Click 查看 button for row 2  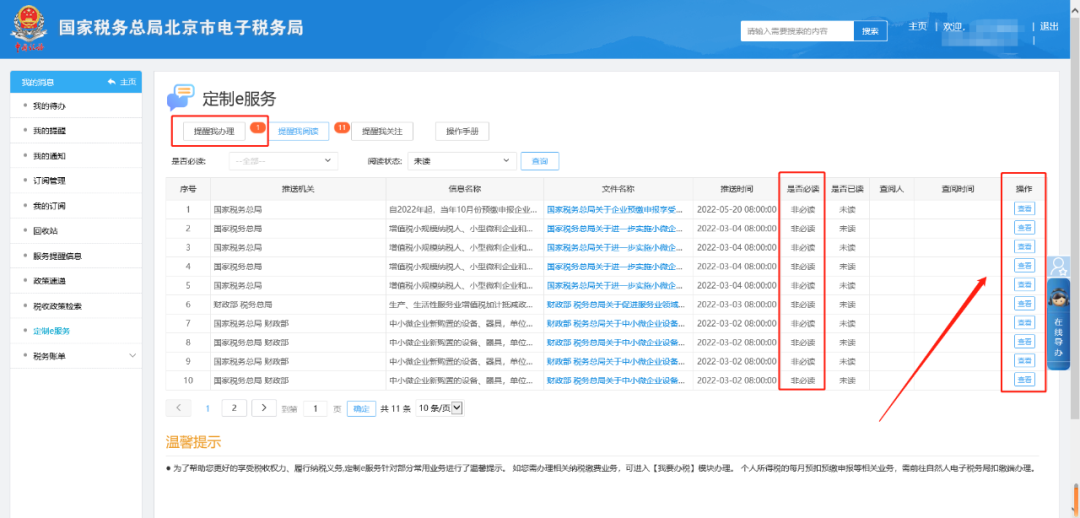point(1024,228)
